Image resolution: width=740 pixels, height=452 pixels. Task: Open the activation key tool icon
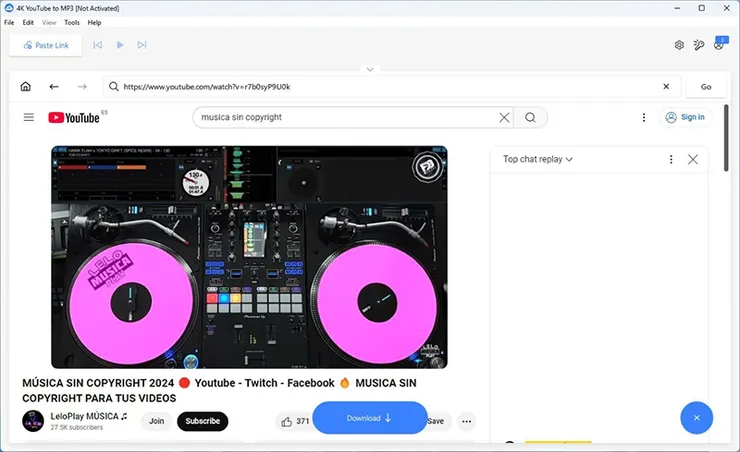click(x=699, y=45)
